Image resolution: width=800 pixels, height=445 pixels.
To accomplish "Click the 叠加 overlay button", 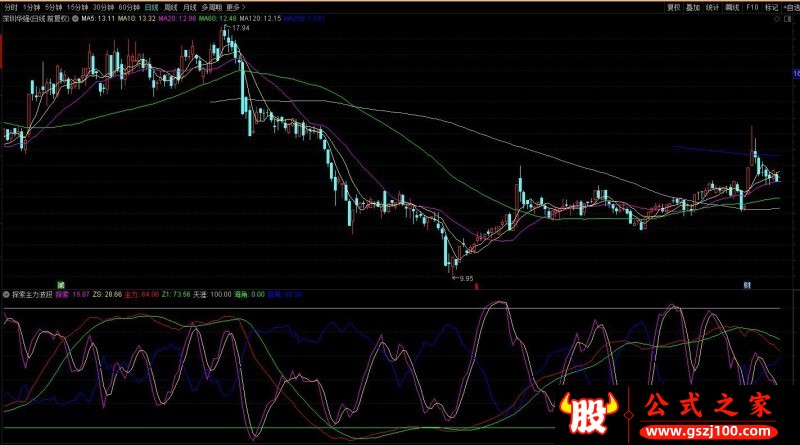I will [x=693, y=7].
